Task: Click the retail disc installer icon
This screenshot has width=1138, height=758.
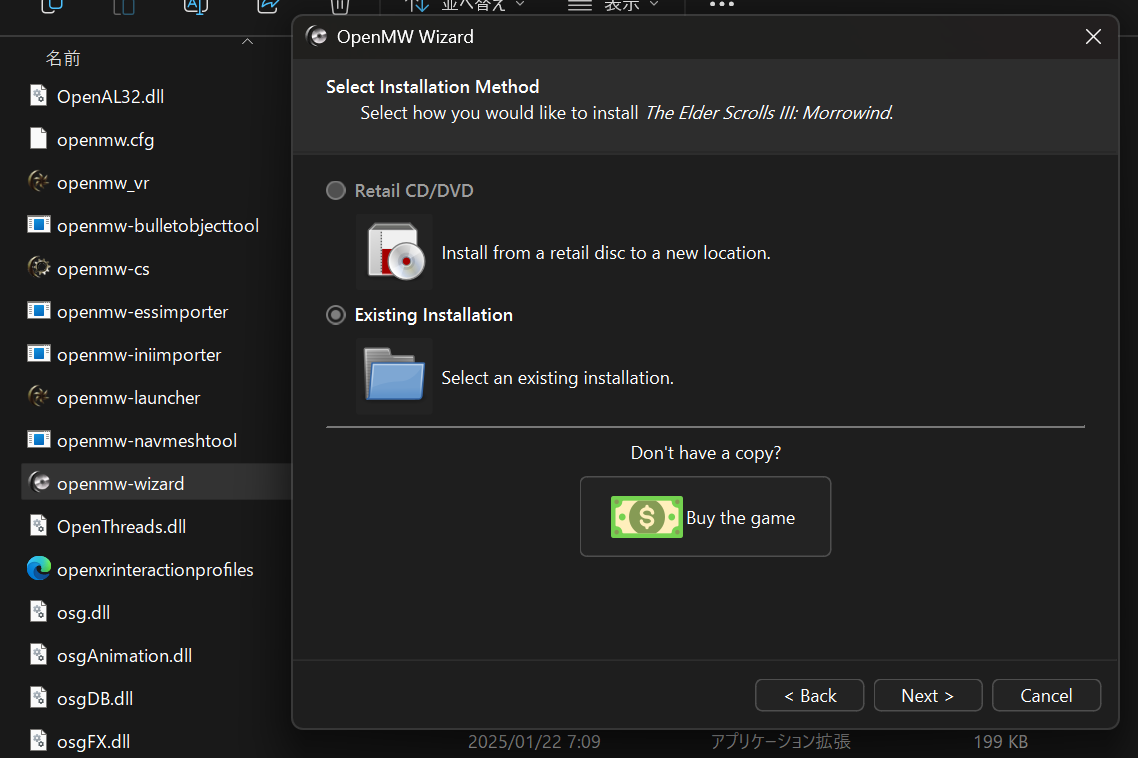Action: [x=394, y=252]
